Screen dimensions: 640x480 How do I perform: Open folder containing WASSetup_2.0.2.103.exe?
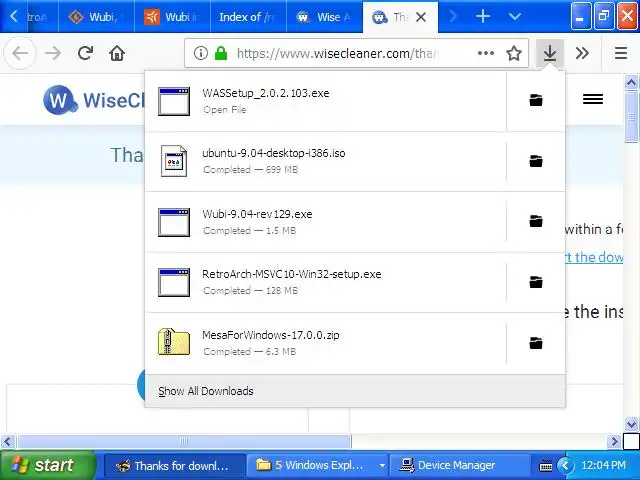tap(536, 100)
